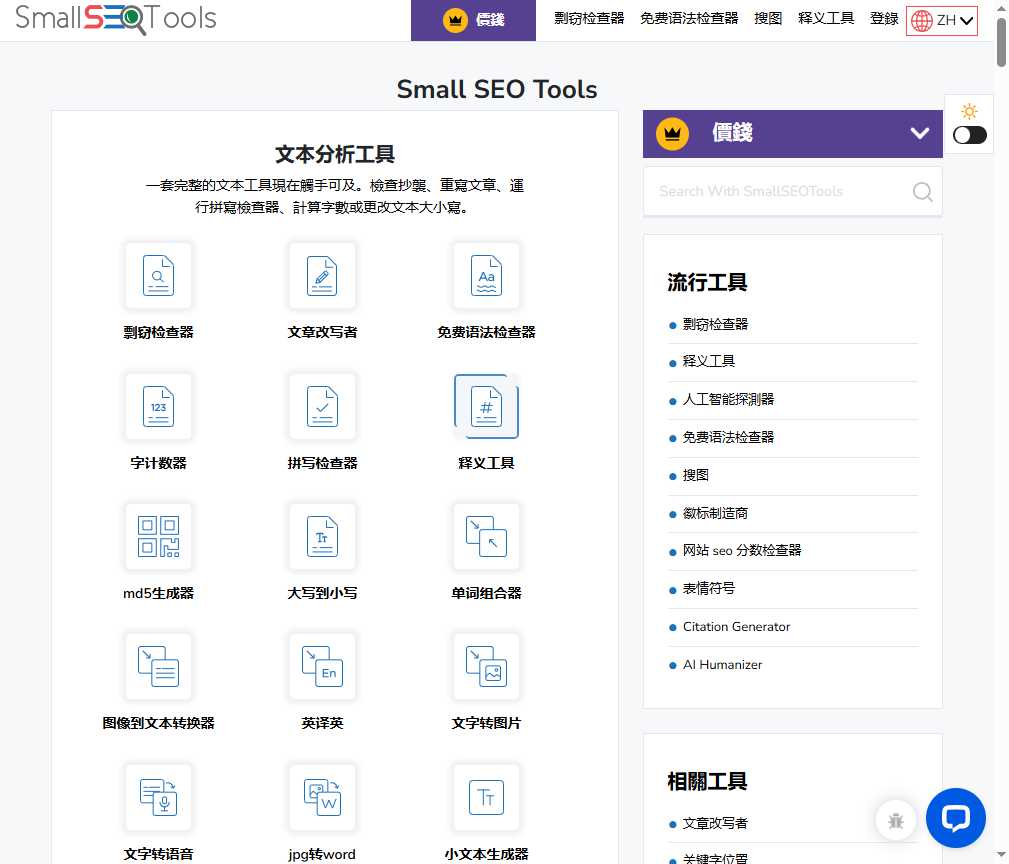The image size is (1009, 864).
Task: Toggle the dark mode switch
Action: (x=969, y=135)
